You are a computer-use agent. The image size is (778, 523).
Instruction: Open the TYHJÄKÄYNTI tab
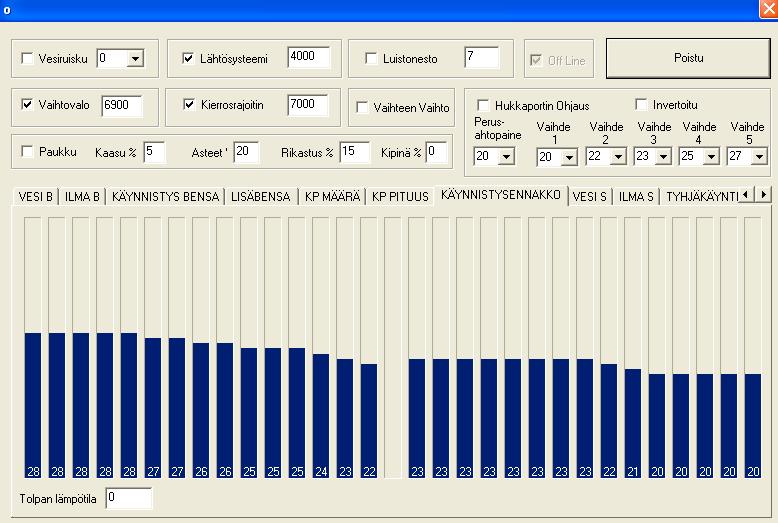click(x=700, y=196)
